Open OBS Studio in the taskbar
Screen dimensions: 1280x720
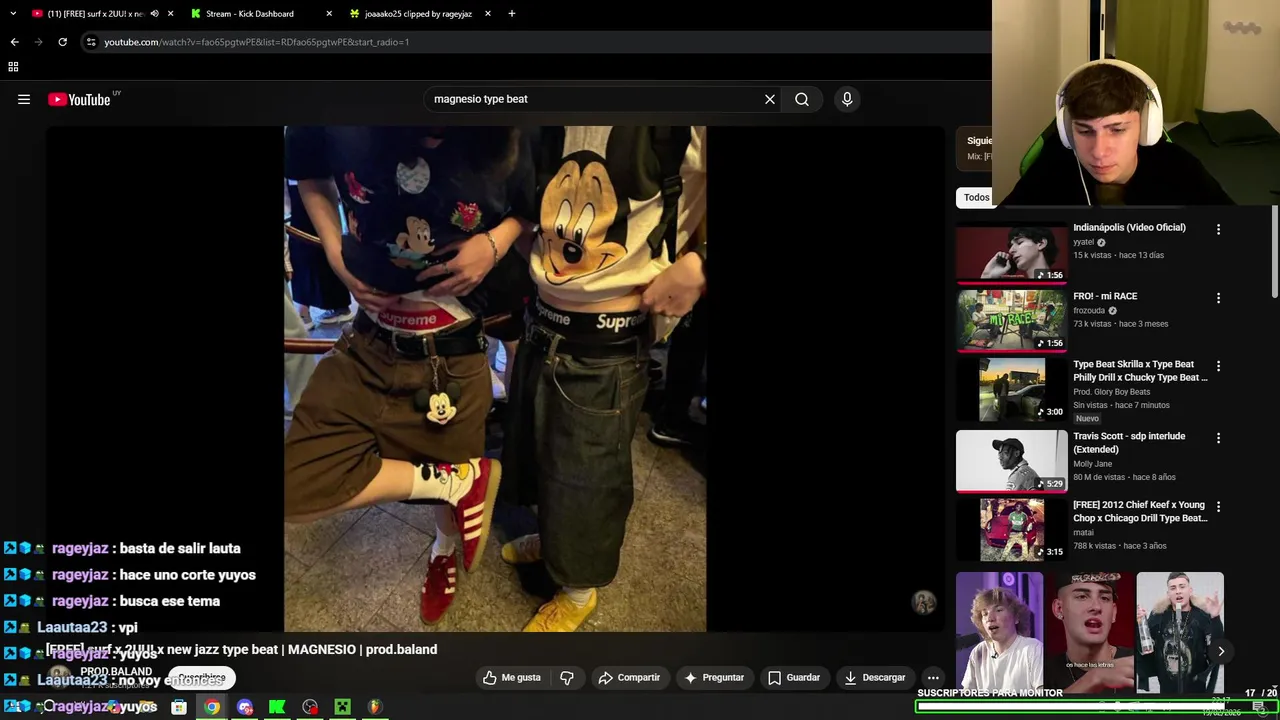coord(310,707)
